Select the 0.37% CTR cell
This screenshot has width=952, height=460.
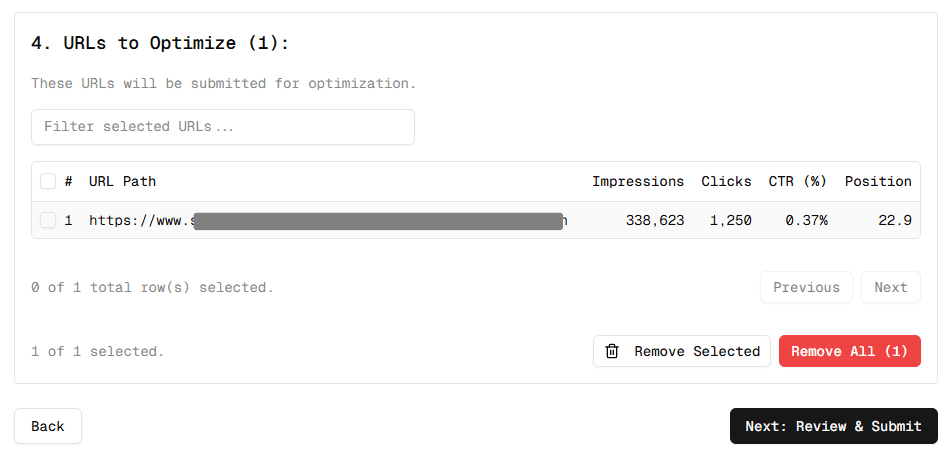(x=805, y=220)
